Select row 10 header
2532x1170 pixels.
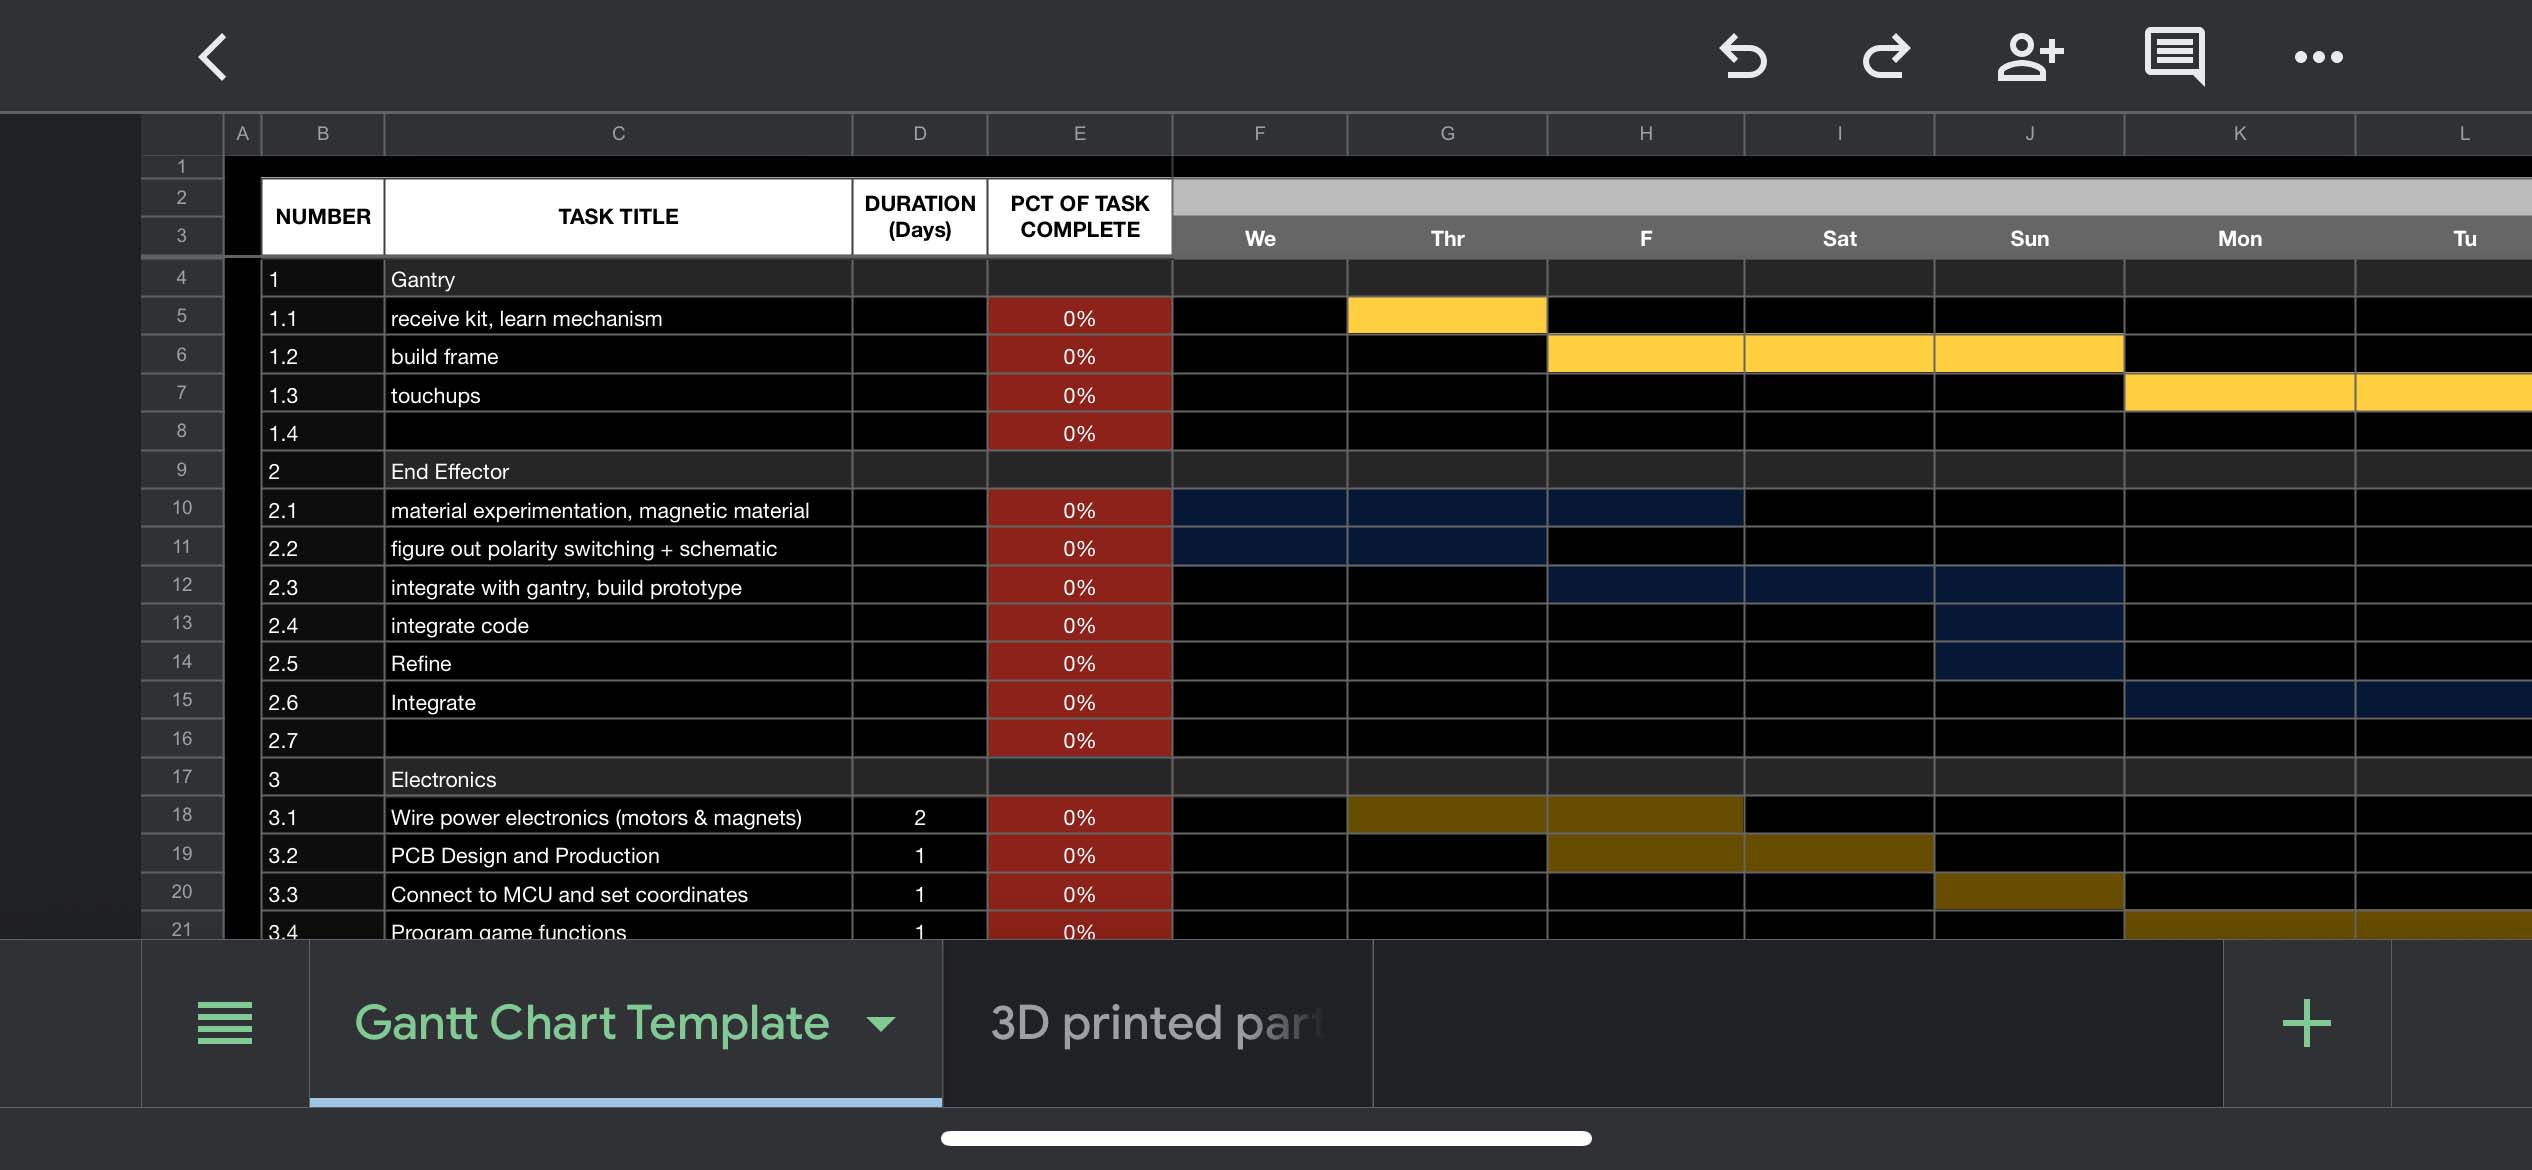point(182,508)
